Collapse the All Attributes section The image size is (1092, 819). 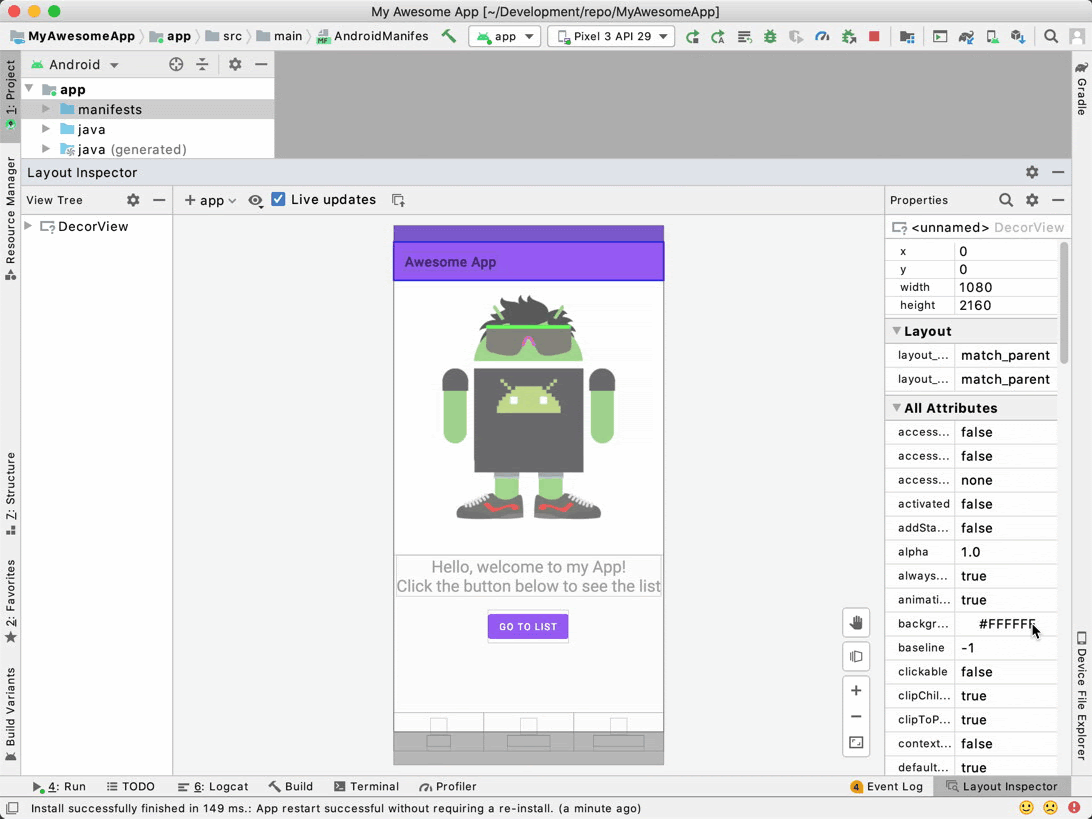click(897, 408)
